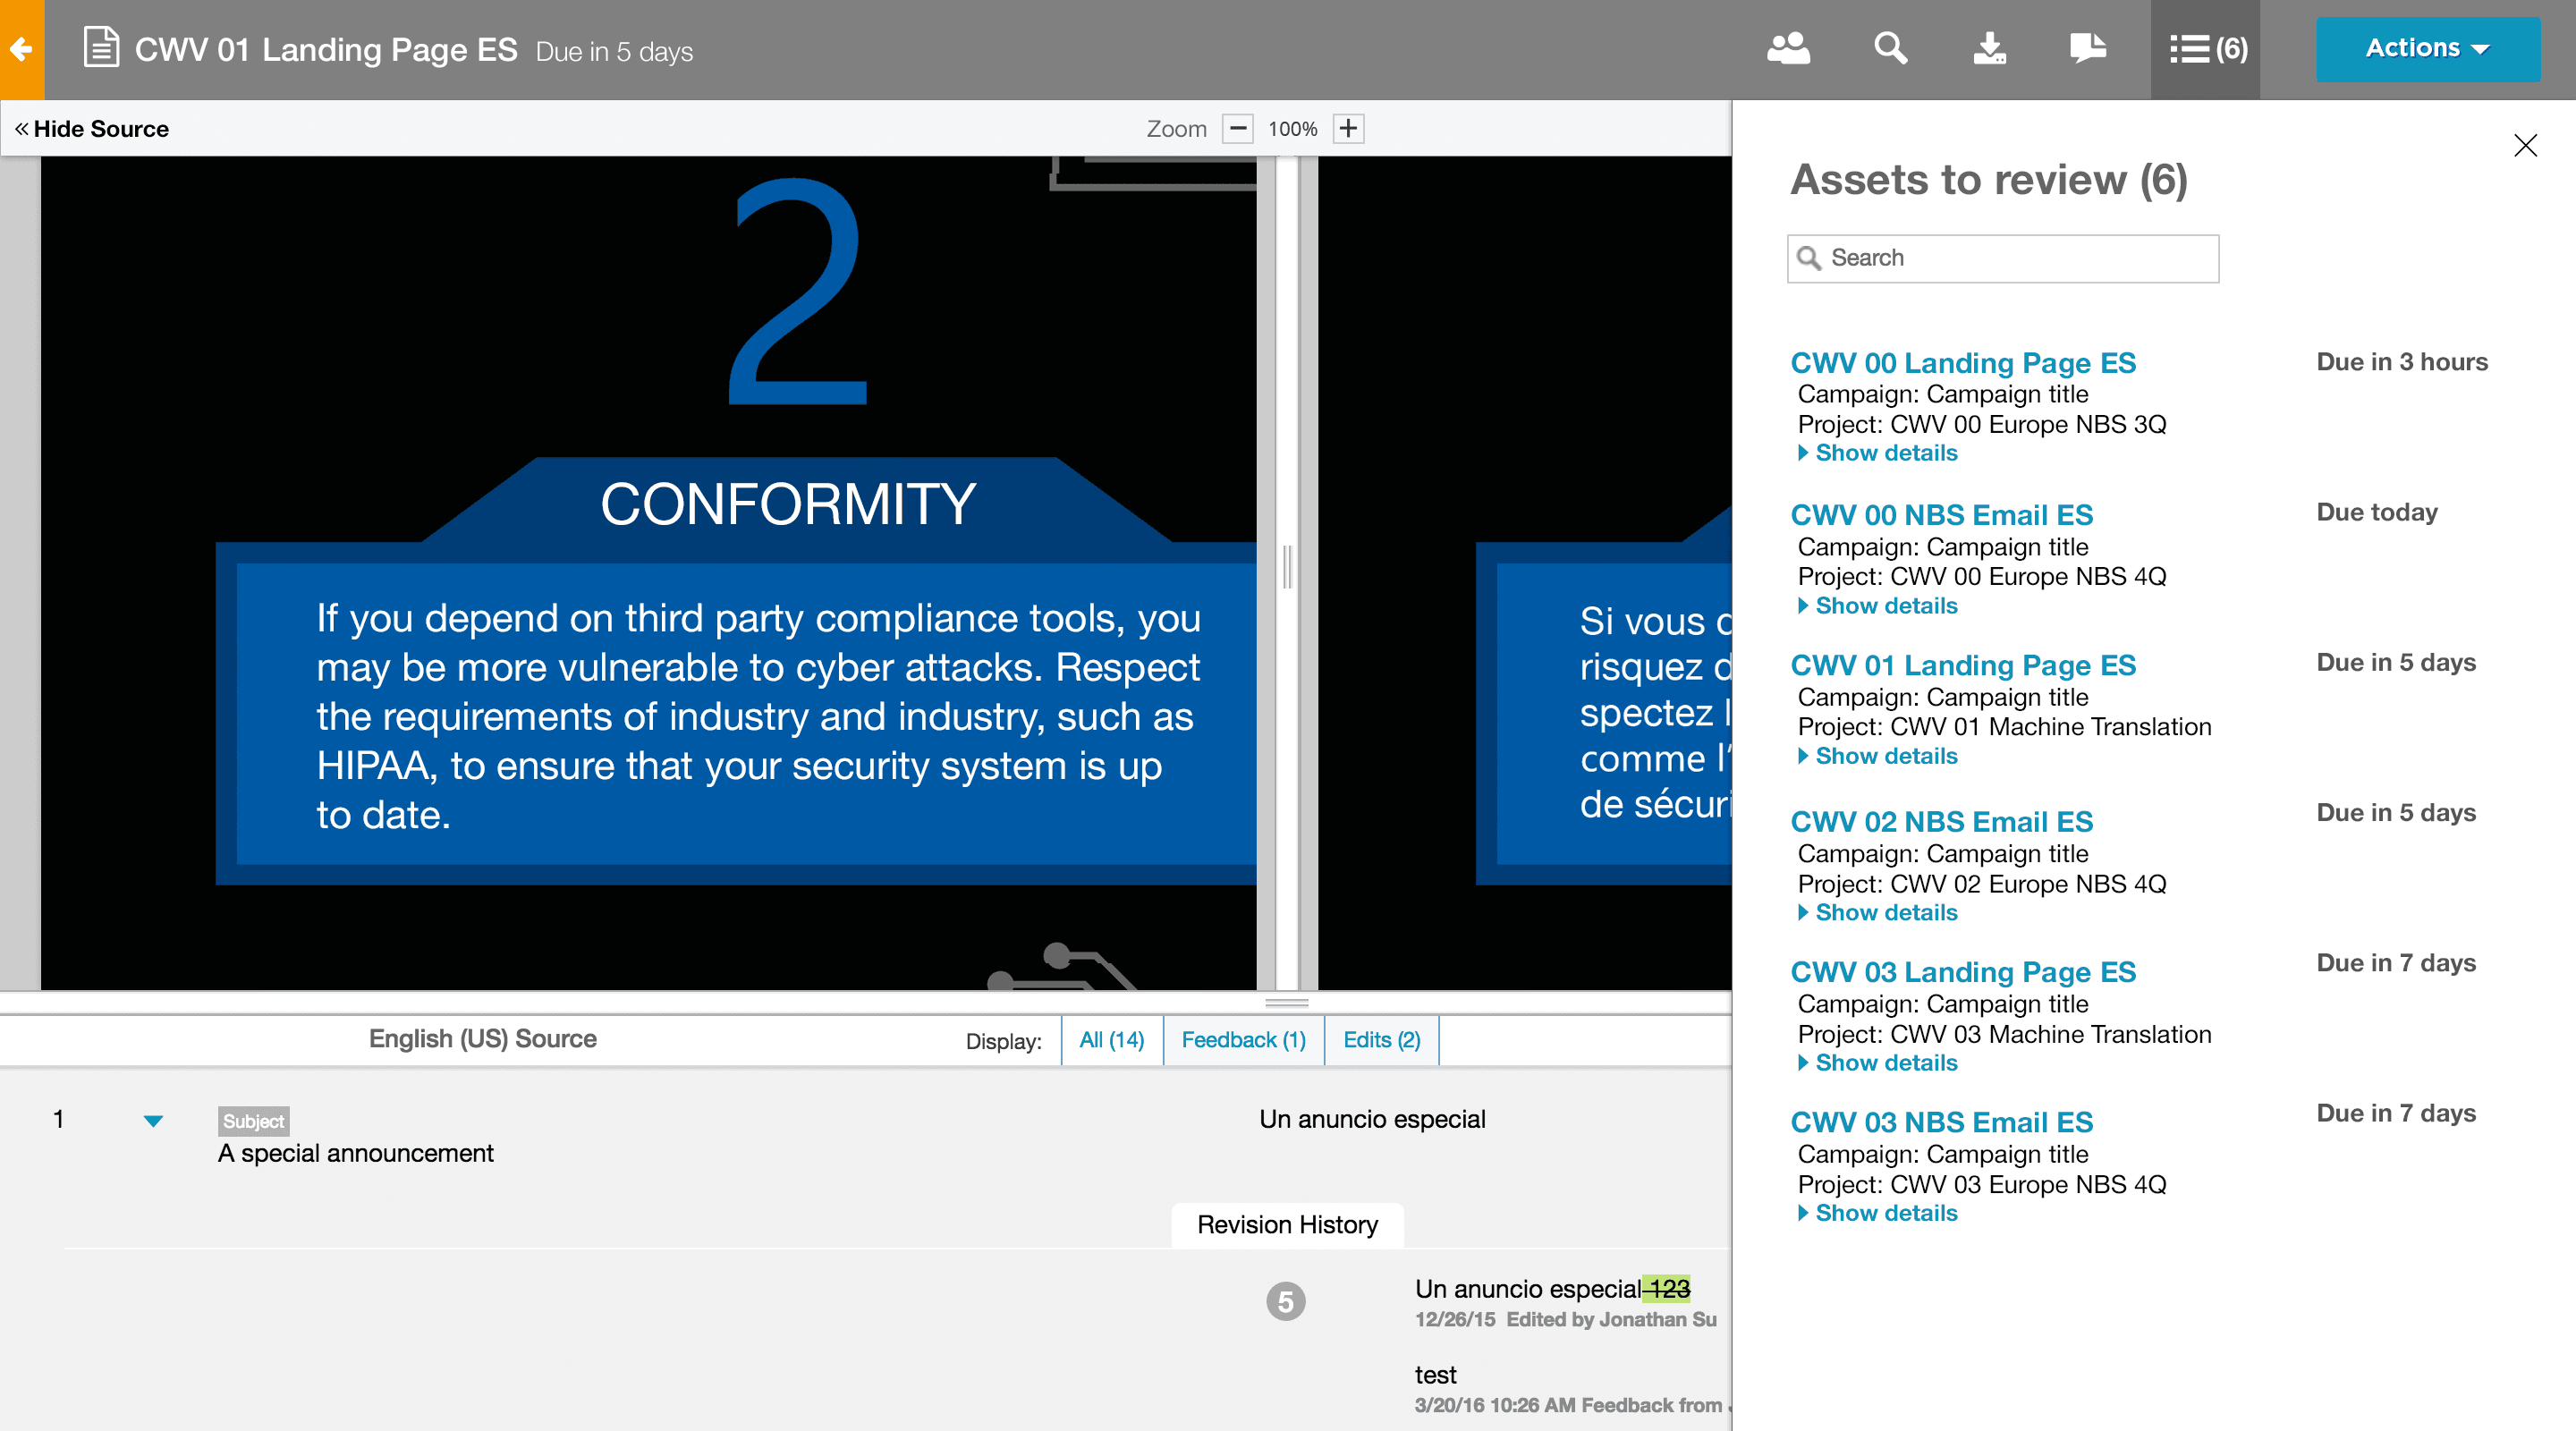
Task: Open CWV 02 NBS Email ES asset link
Action: [1941, 822]
